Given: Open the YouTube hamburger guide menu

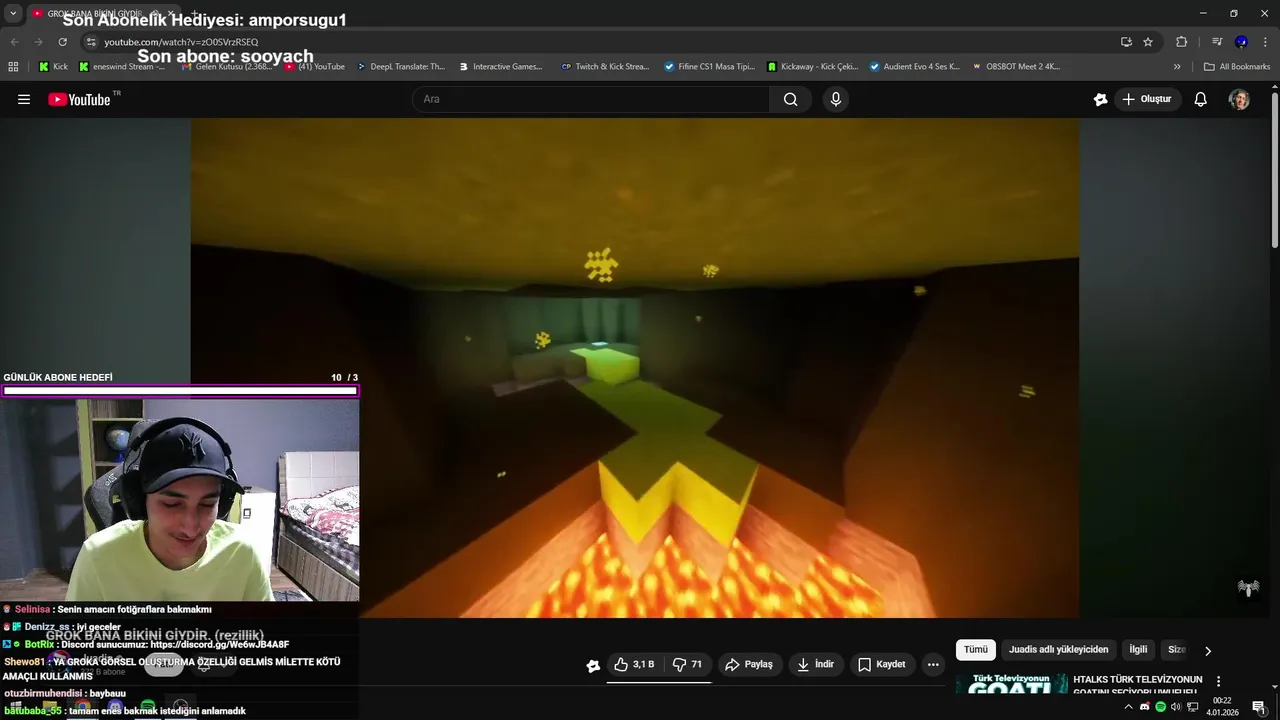Looking at the screenshot, I should click(24, 99).
